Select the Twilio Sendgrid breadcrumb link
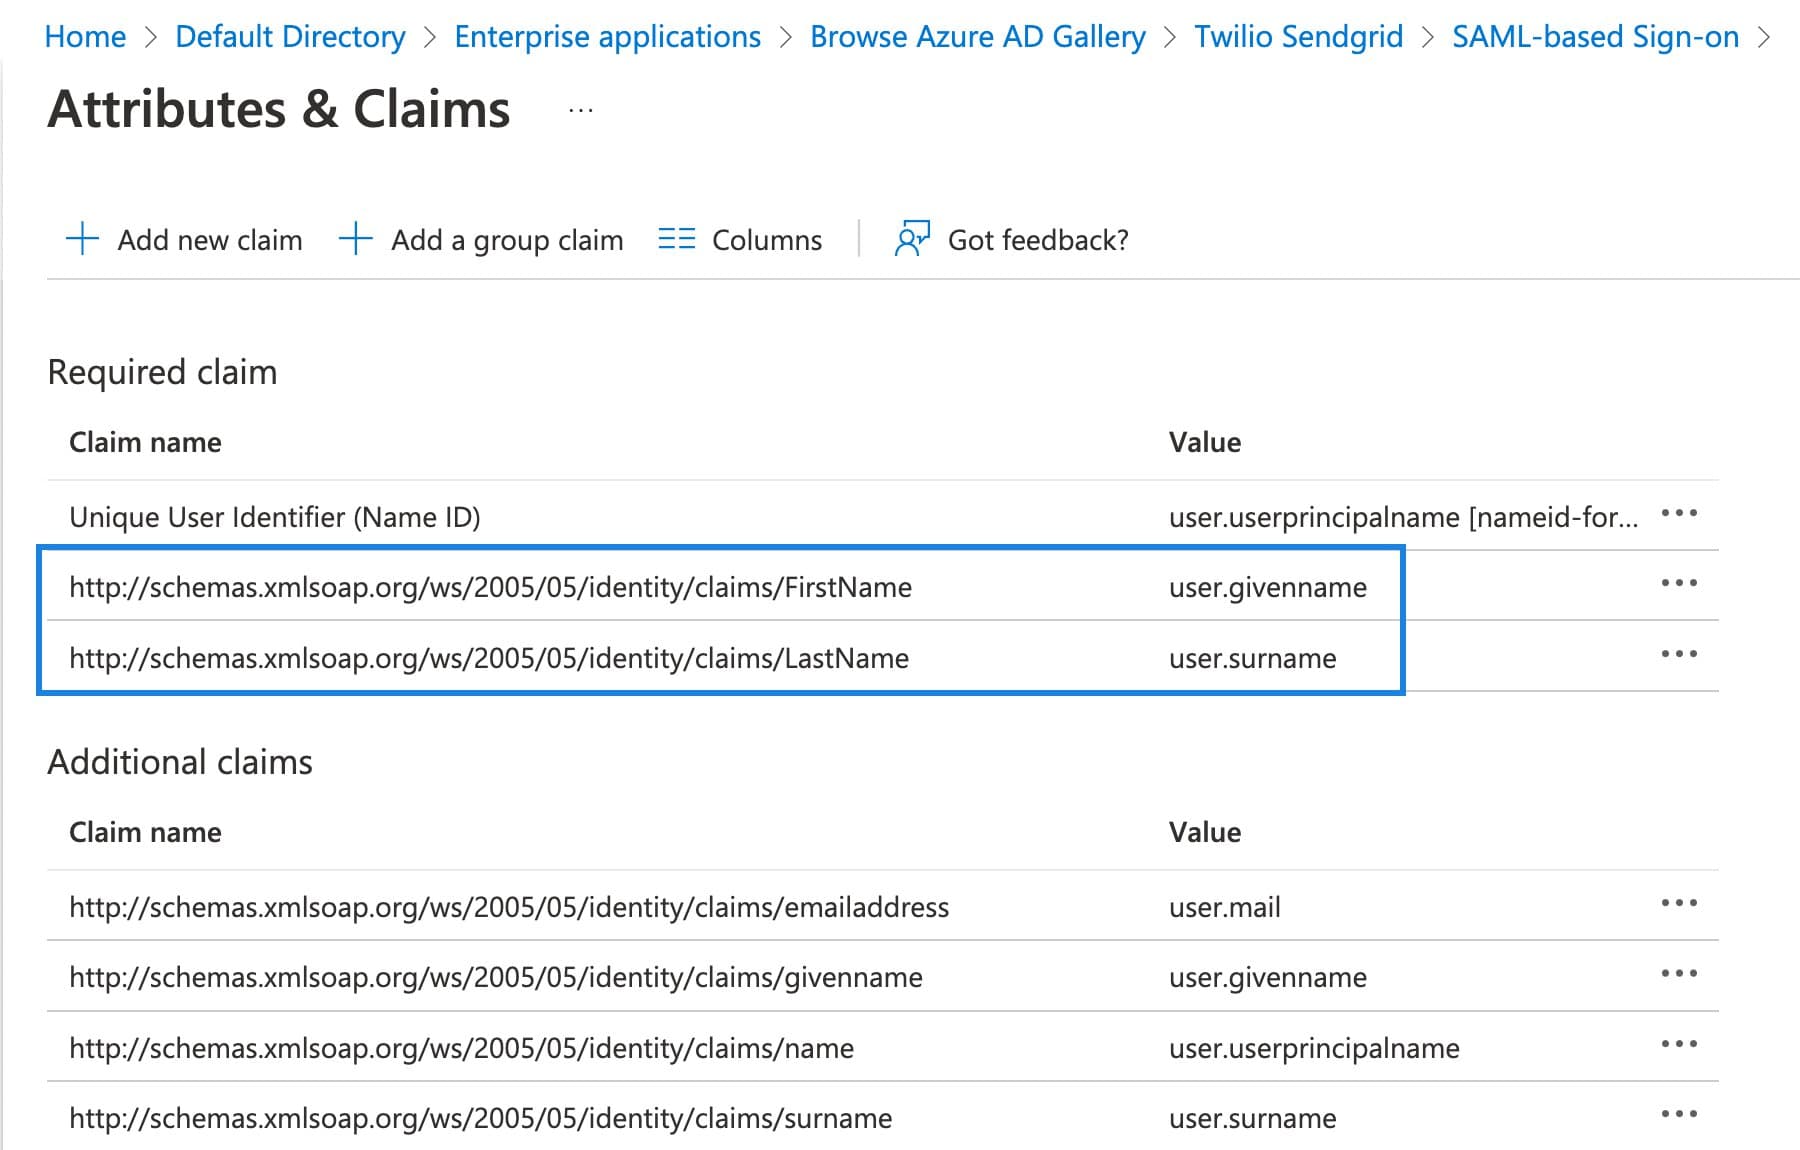The height and width of the screenshot is (1150, 1800). point(1297,36)
